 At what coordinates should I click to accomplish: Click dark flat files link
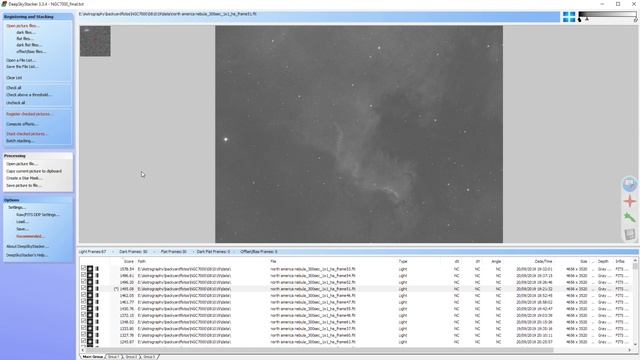pos(28,45)
